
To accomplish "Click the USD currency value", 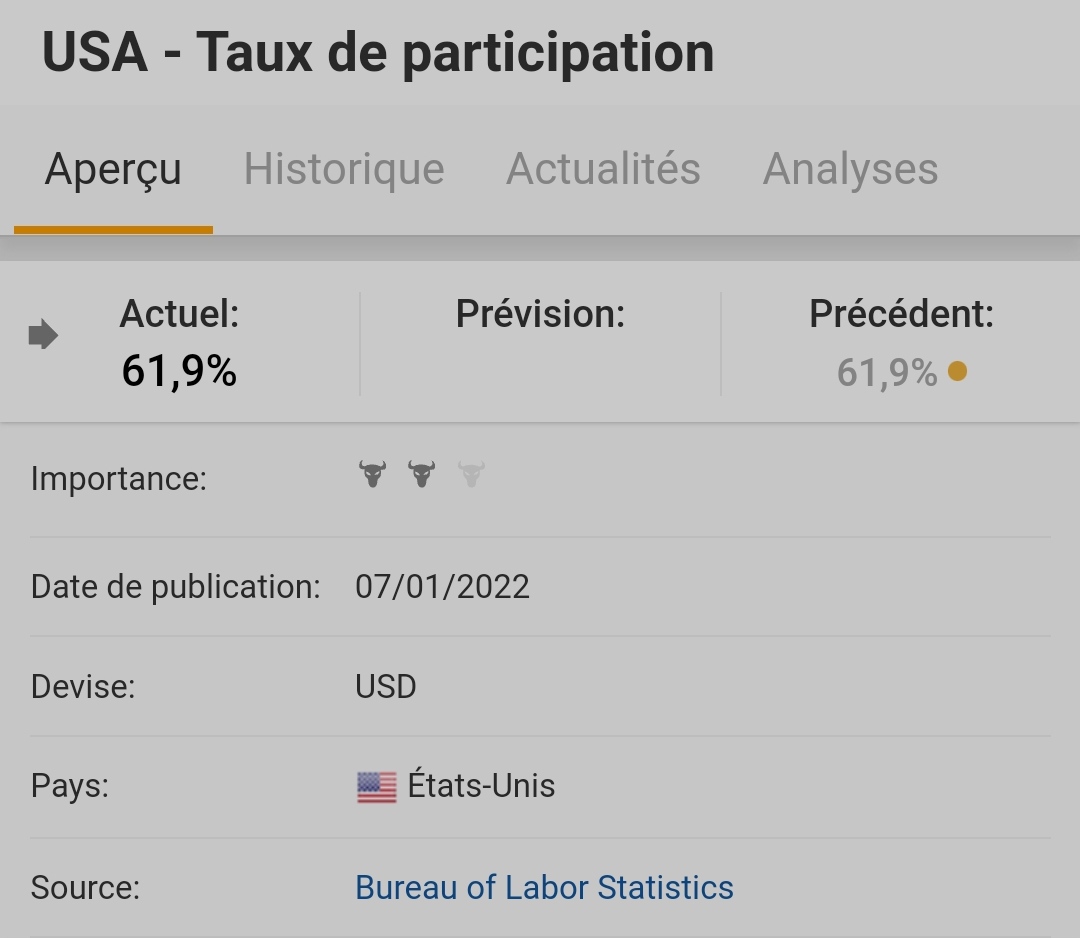I will (385, 687).
